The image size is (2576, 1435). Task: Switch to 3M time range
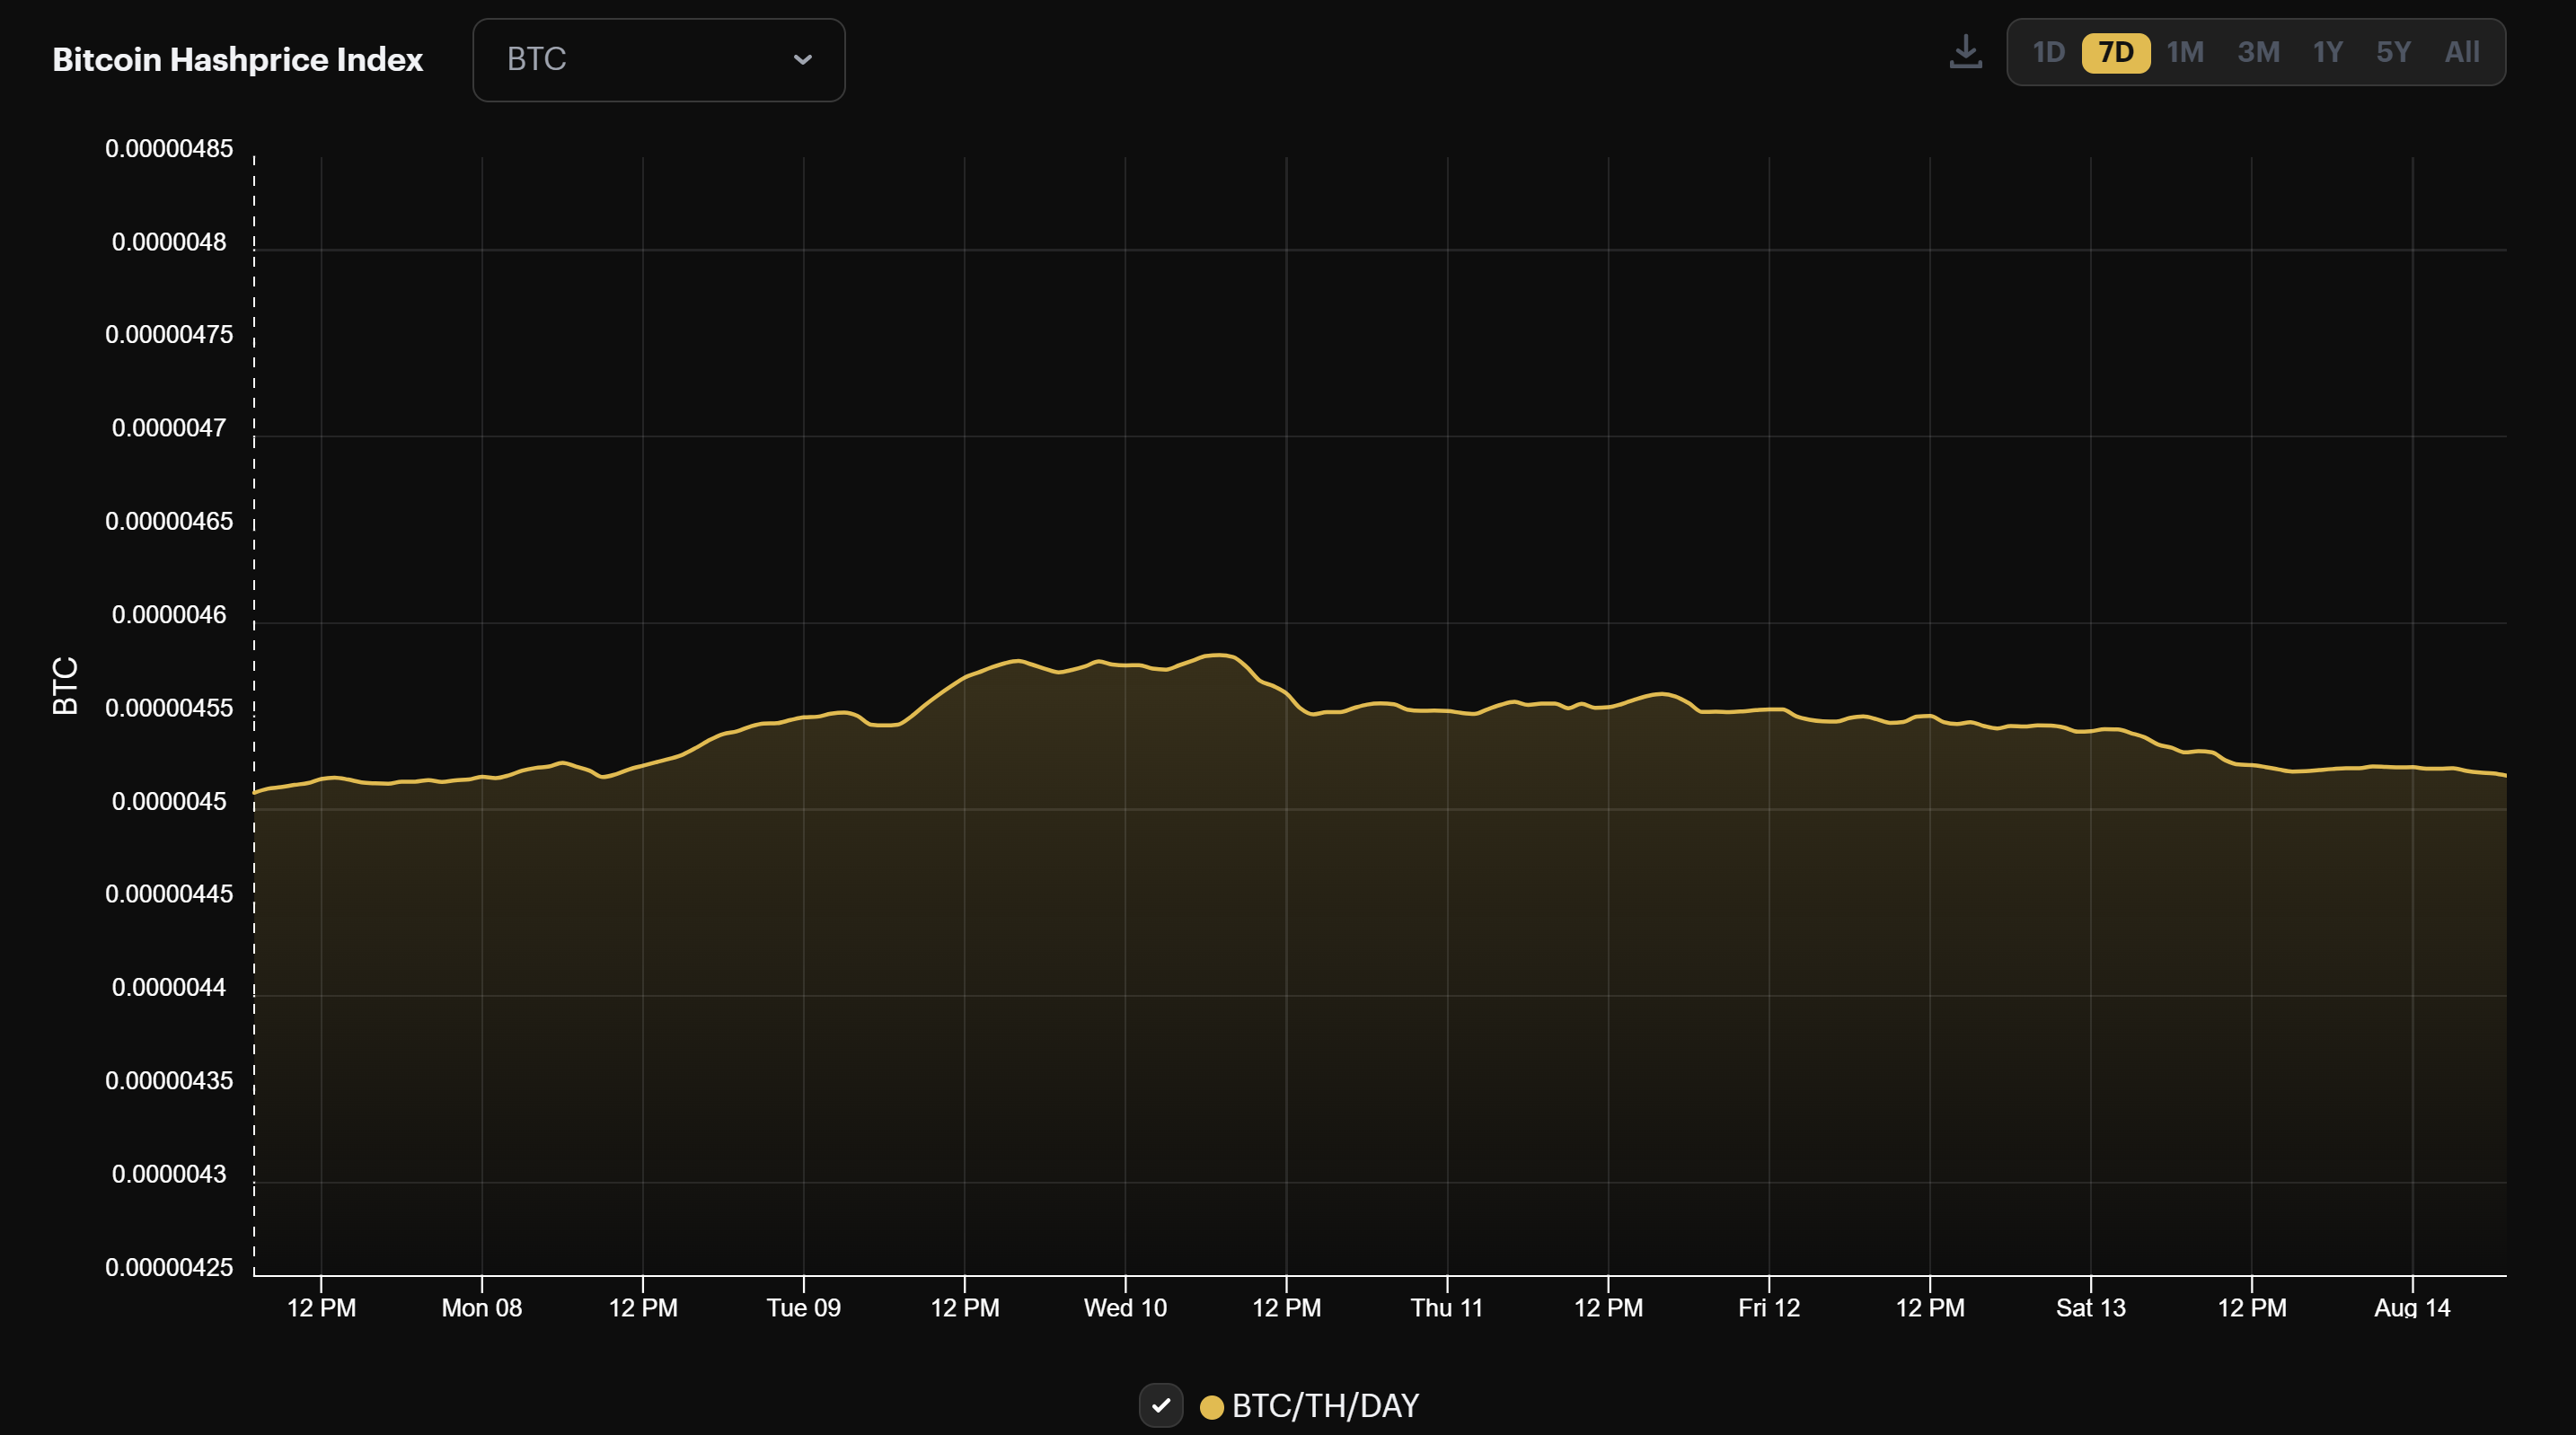coord(2258,53)
